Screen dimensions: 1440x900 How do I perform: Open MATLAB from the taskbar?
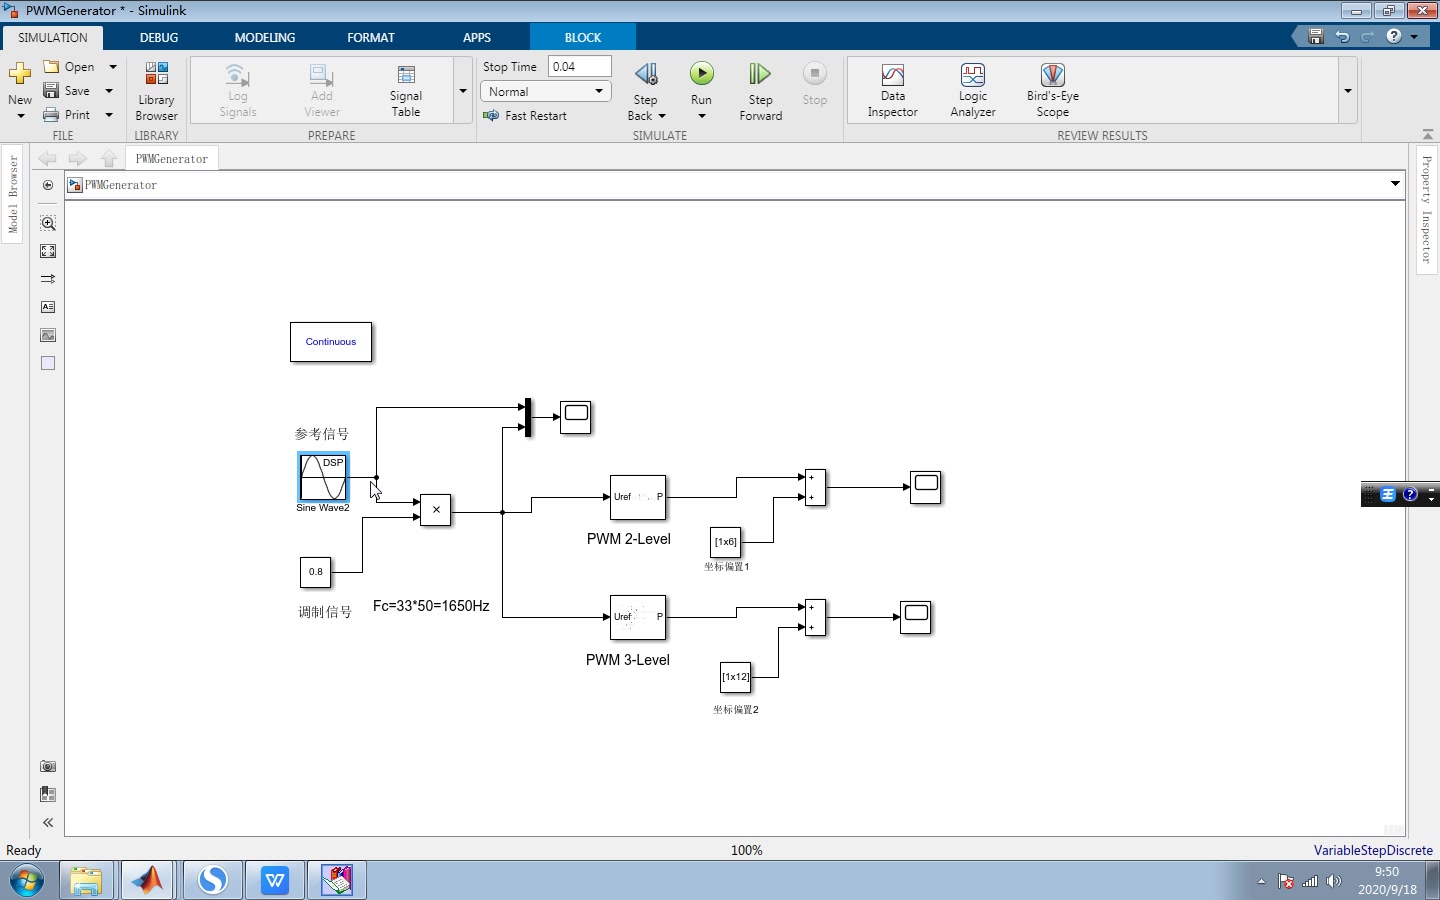pos(148,880)
